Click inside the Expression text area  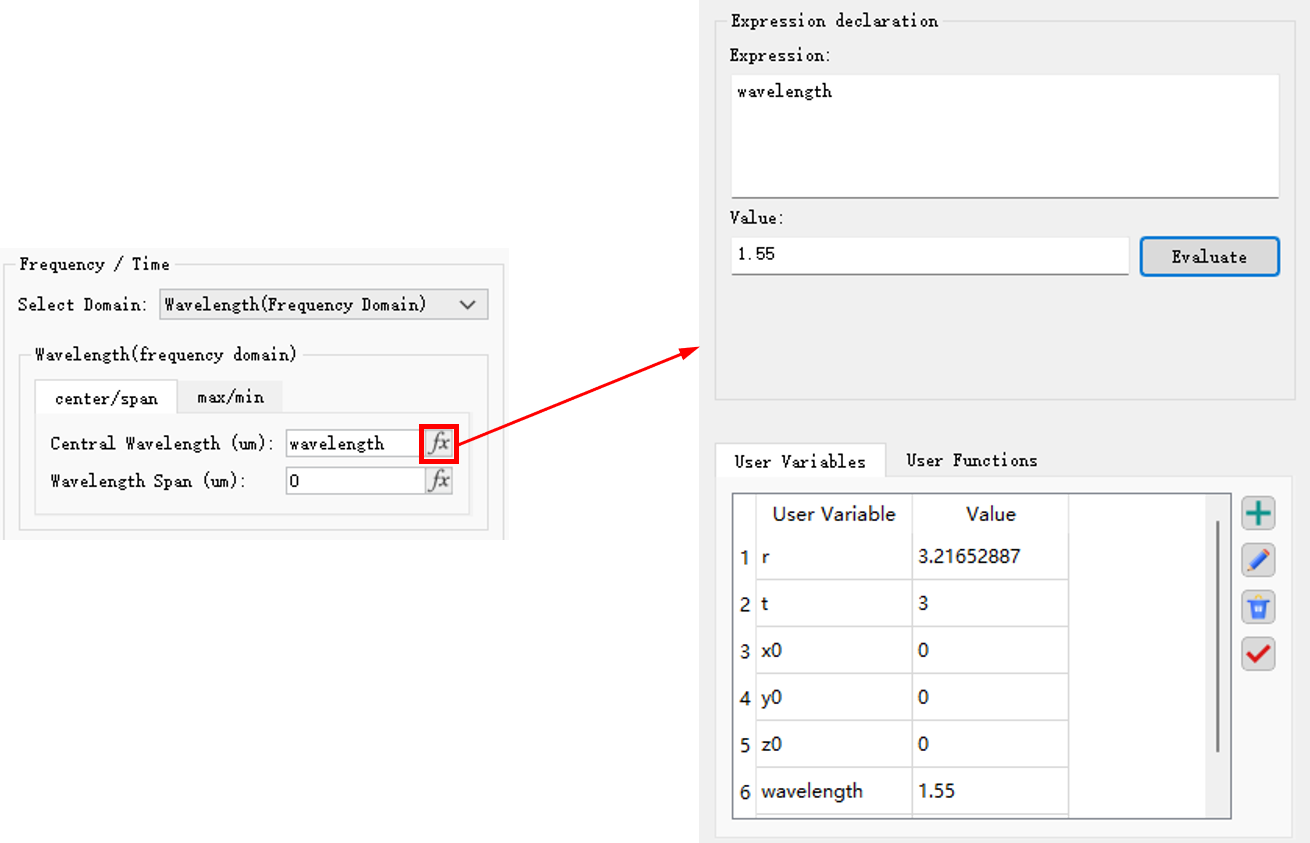pos(1005,136)
